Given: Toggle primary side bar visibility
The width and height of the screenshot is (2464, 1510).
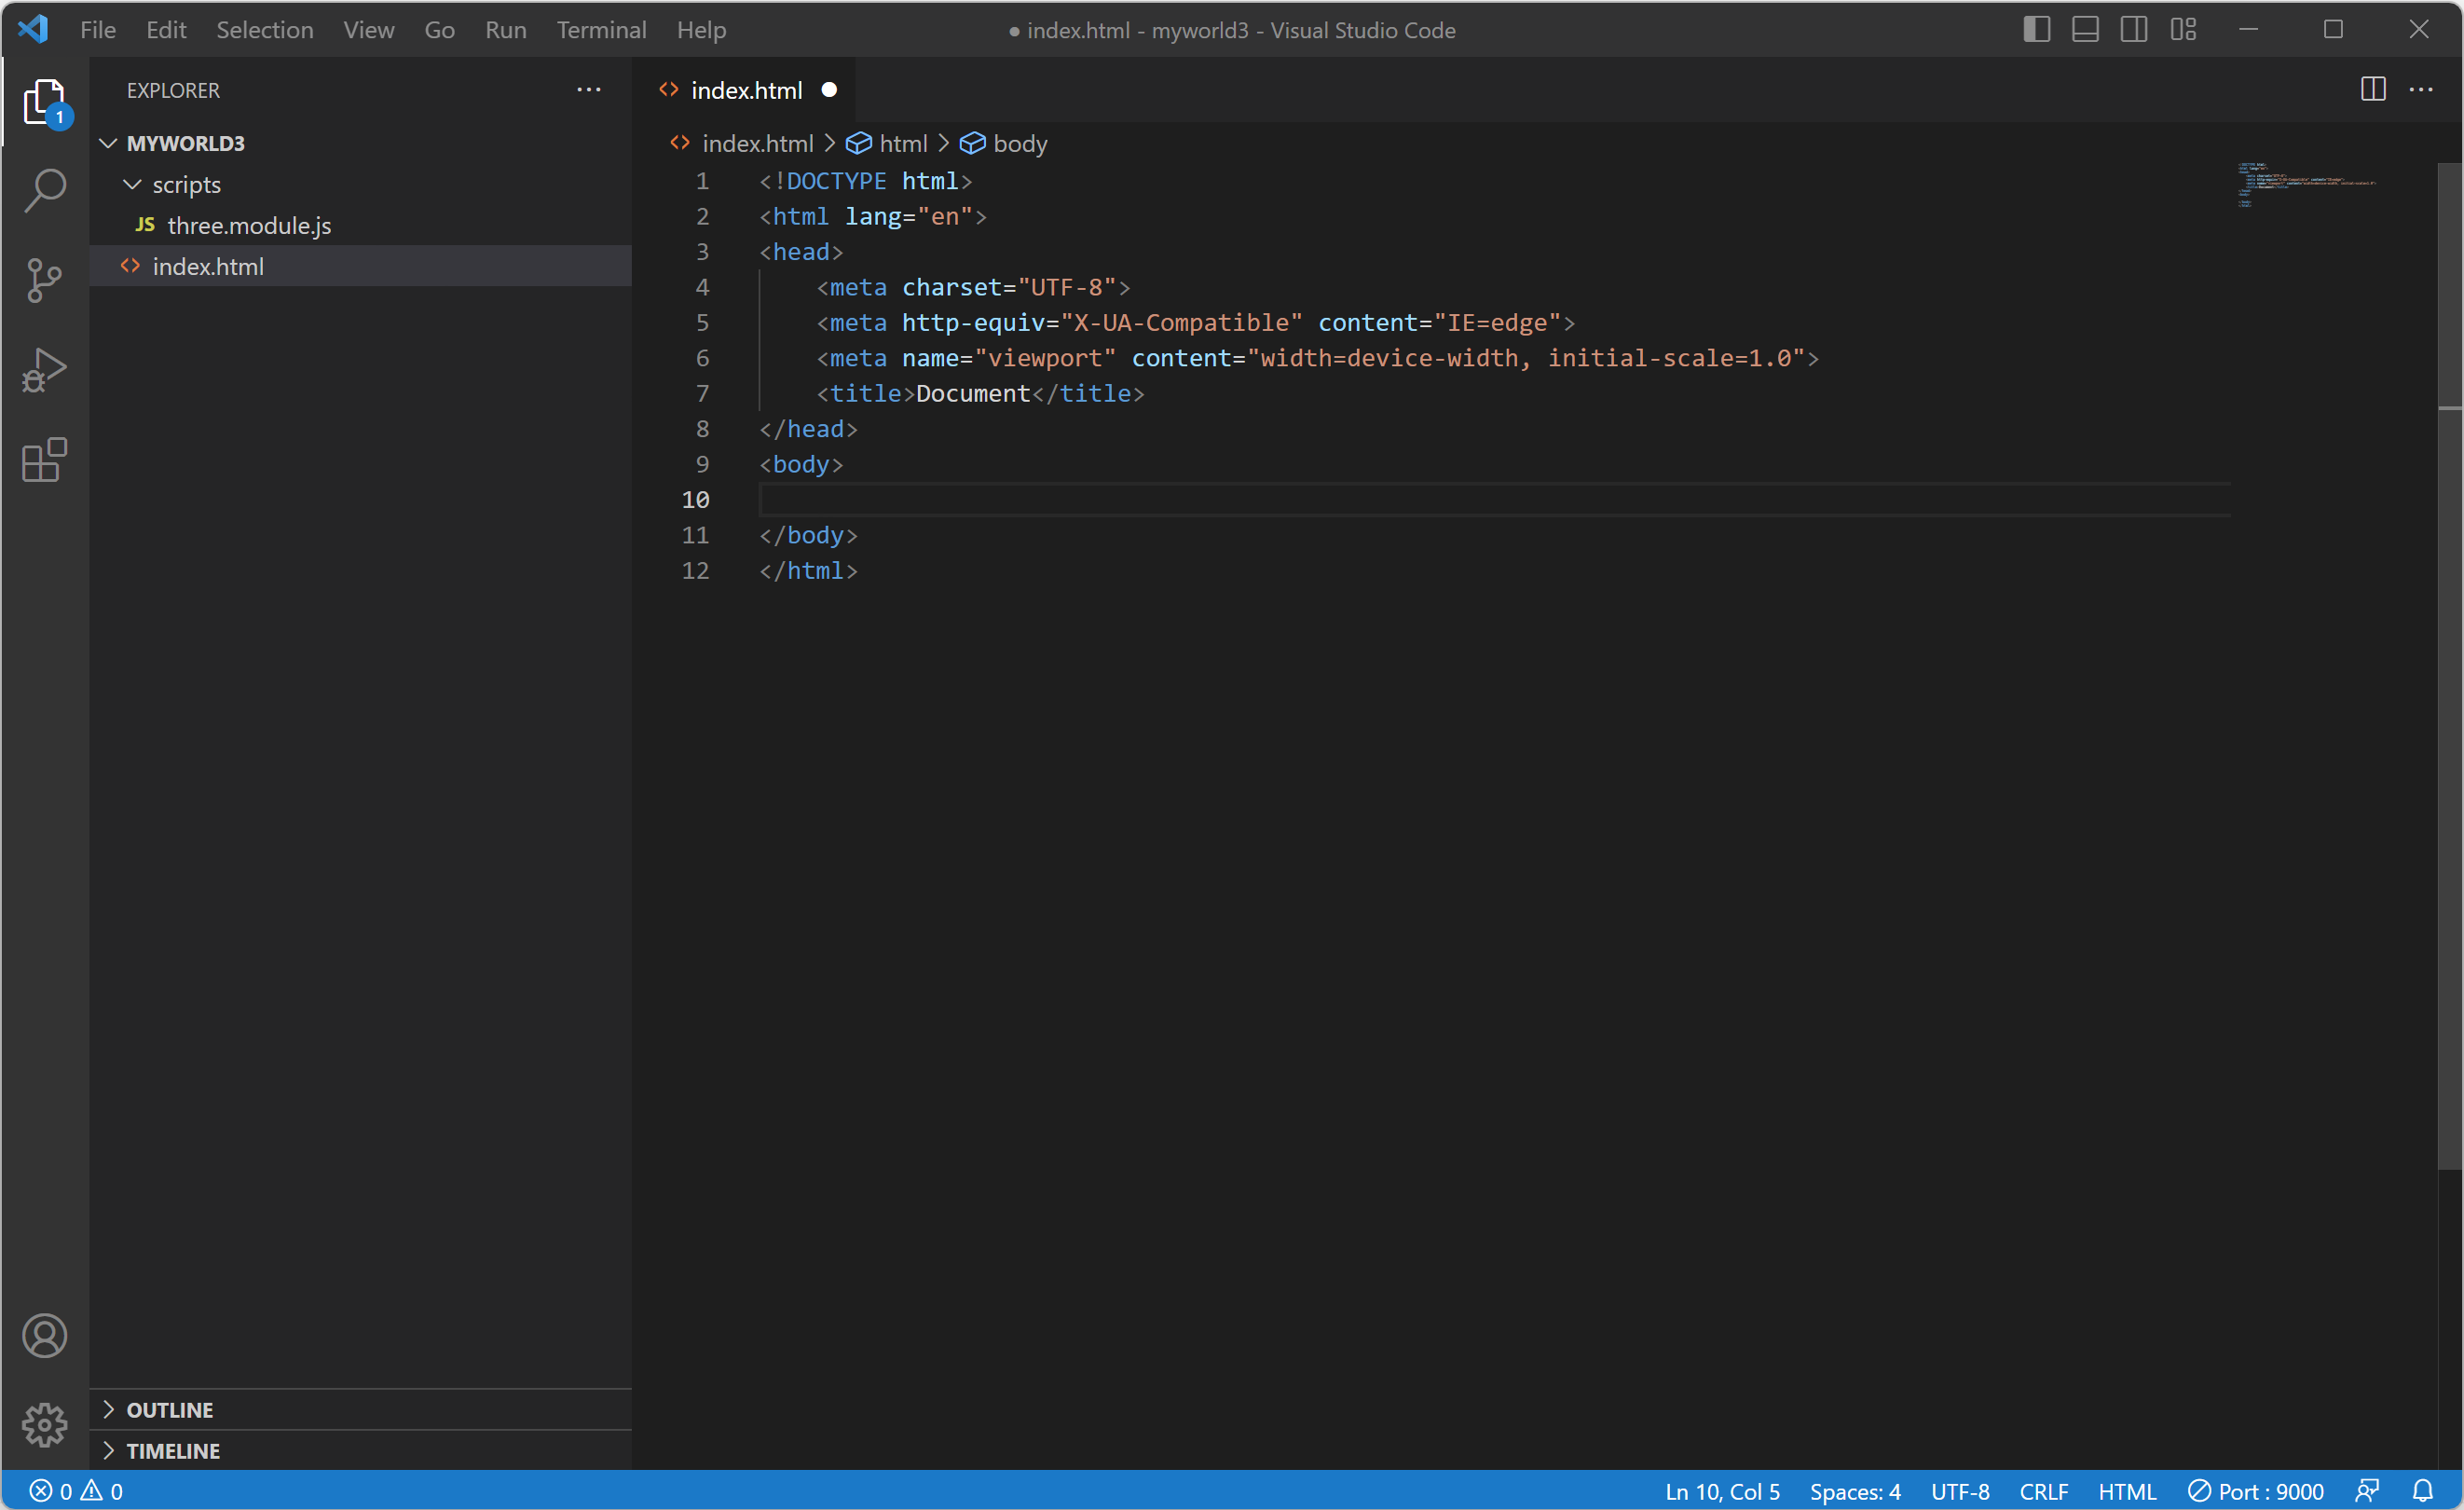Looking at the screenshot, I should point(2036,30).
